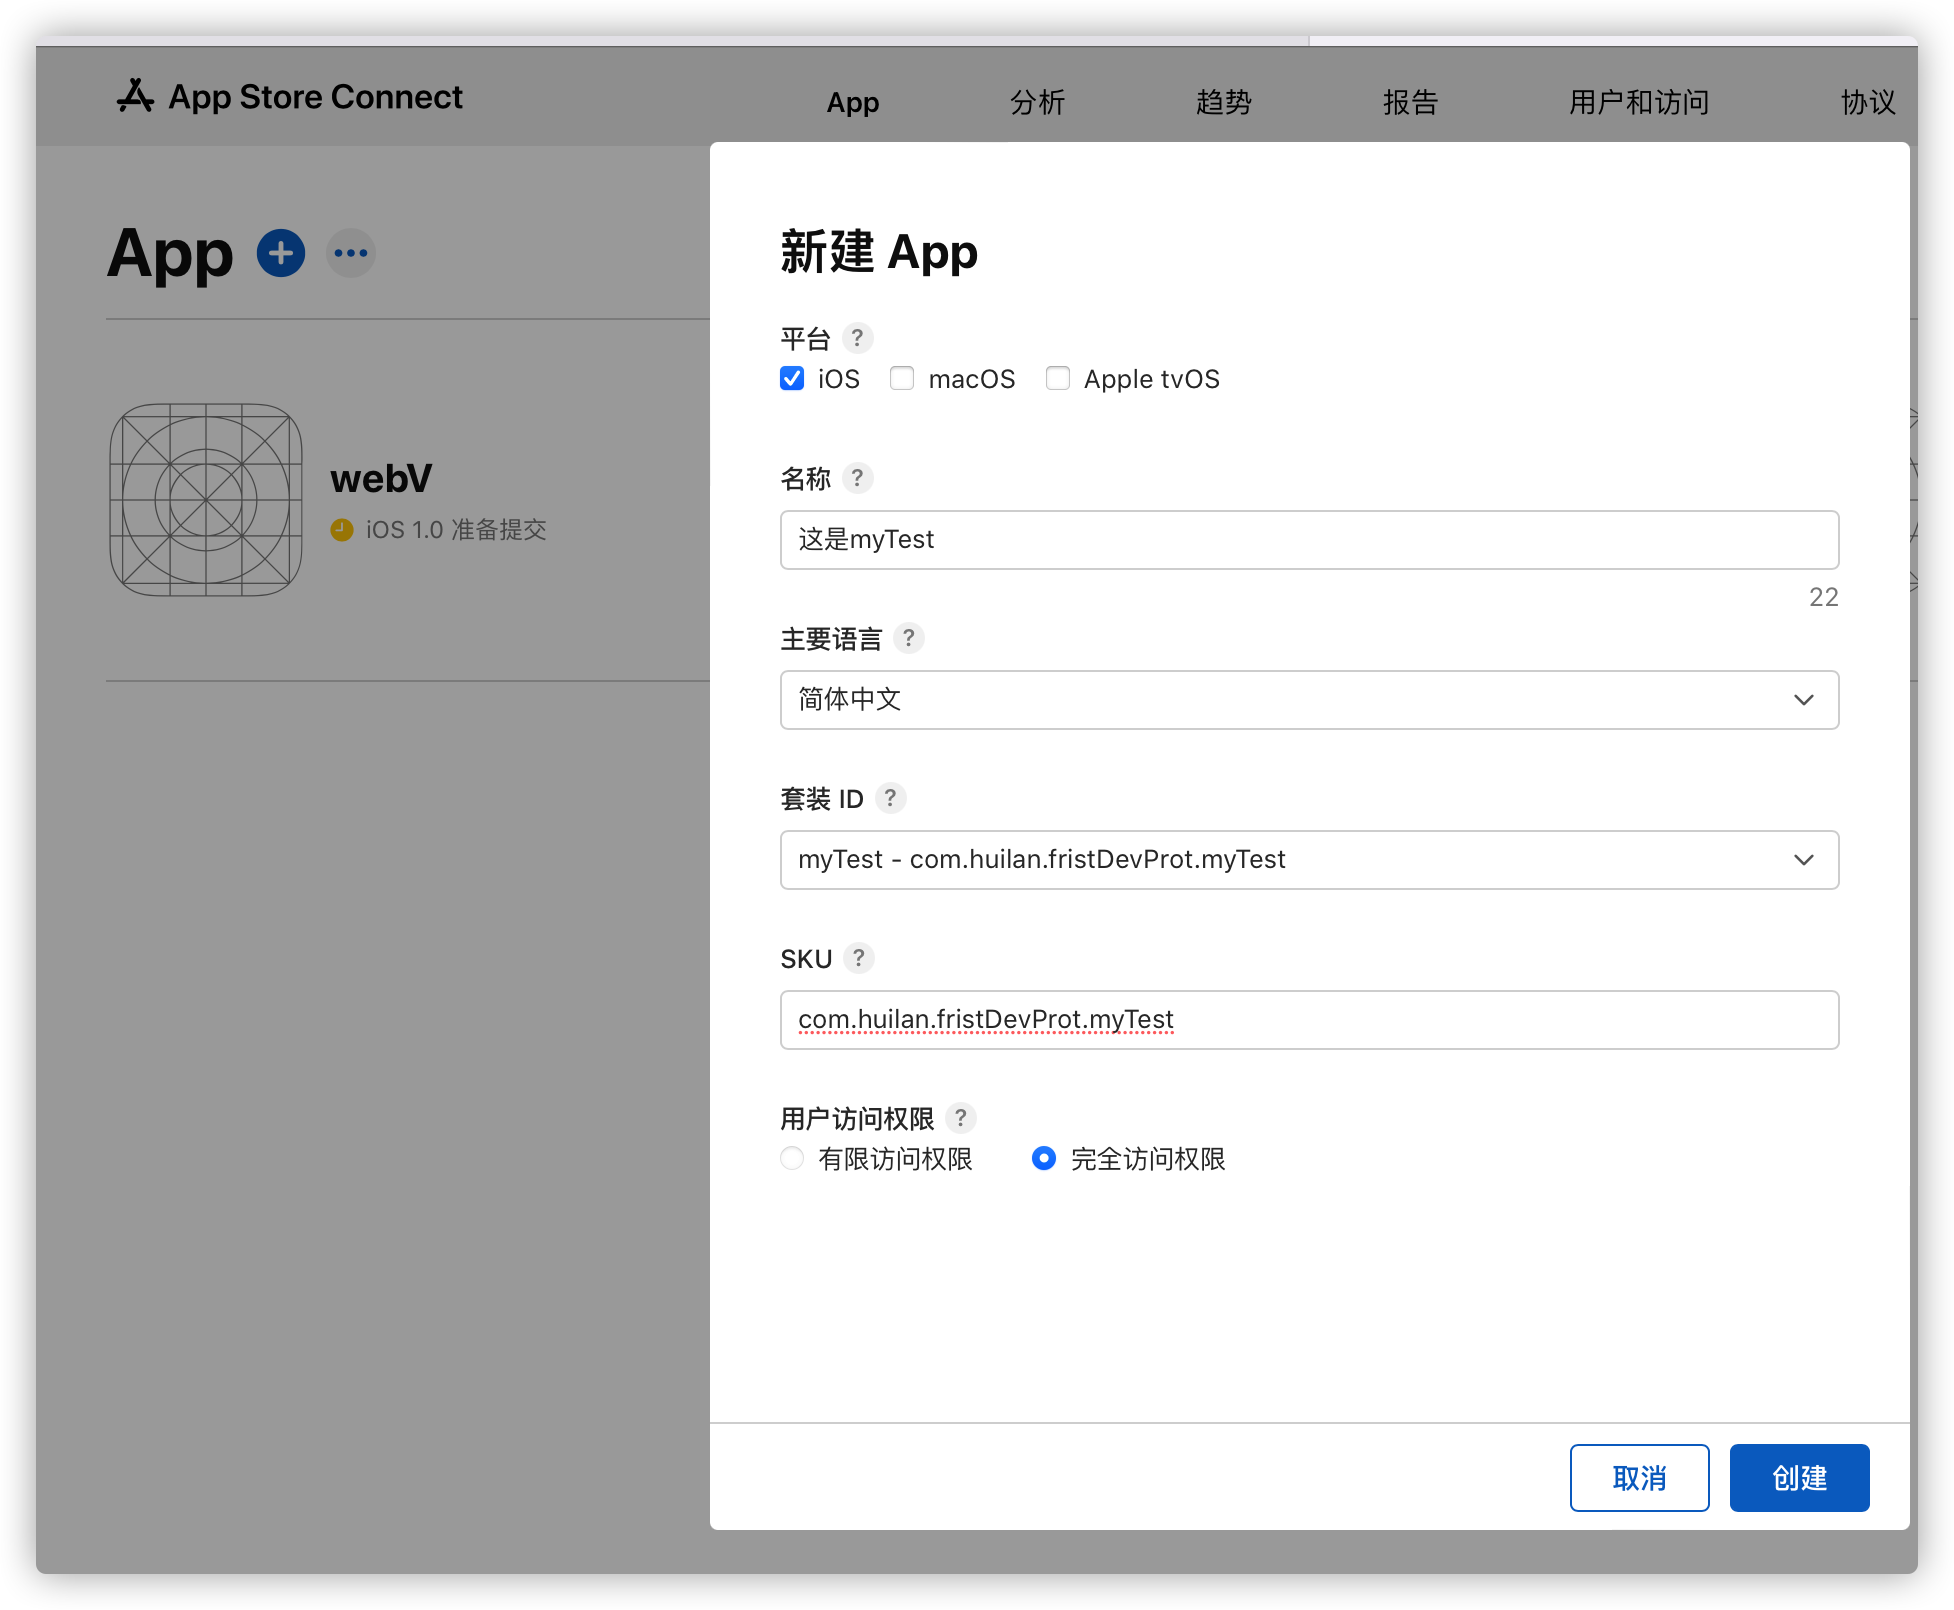Open the 用户和访问 tab
Image resolution: width=1954 pixels, height=1610 pixels.
pos(1638,102)
